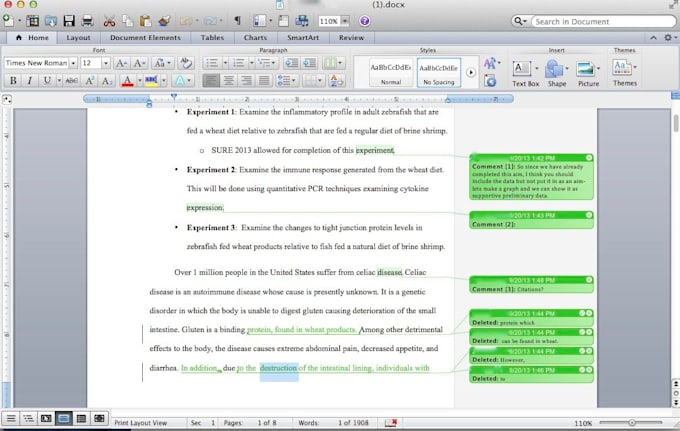Viewport: 680px width, 431px height.
Task: Undo the last action
Action: pyautogui.click(x=186, y=21)
